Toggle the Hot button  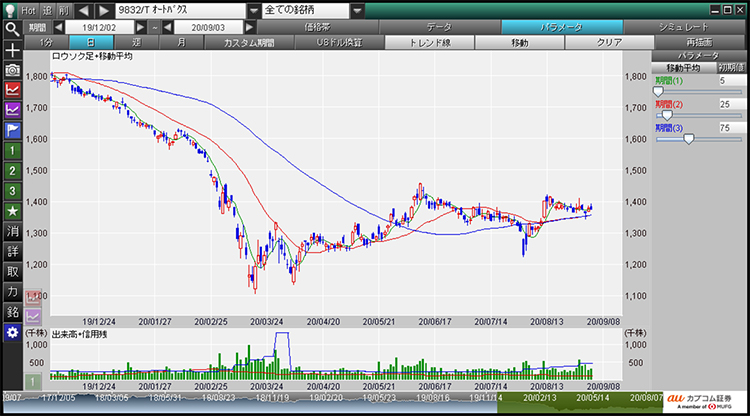point(28,11)
